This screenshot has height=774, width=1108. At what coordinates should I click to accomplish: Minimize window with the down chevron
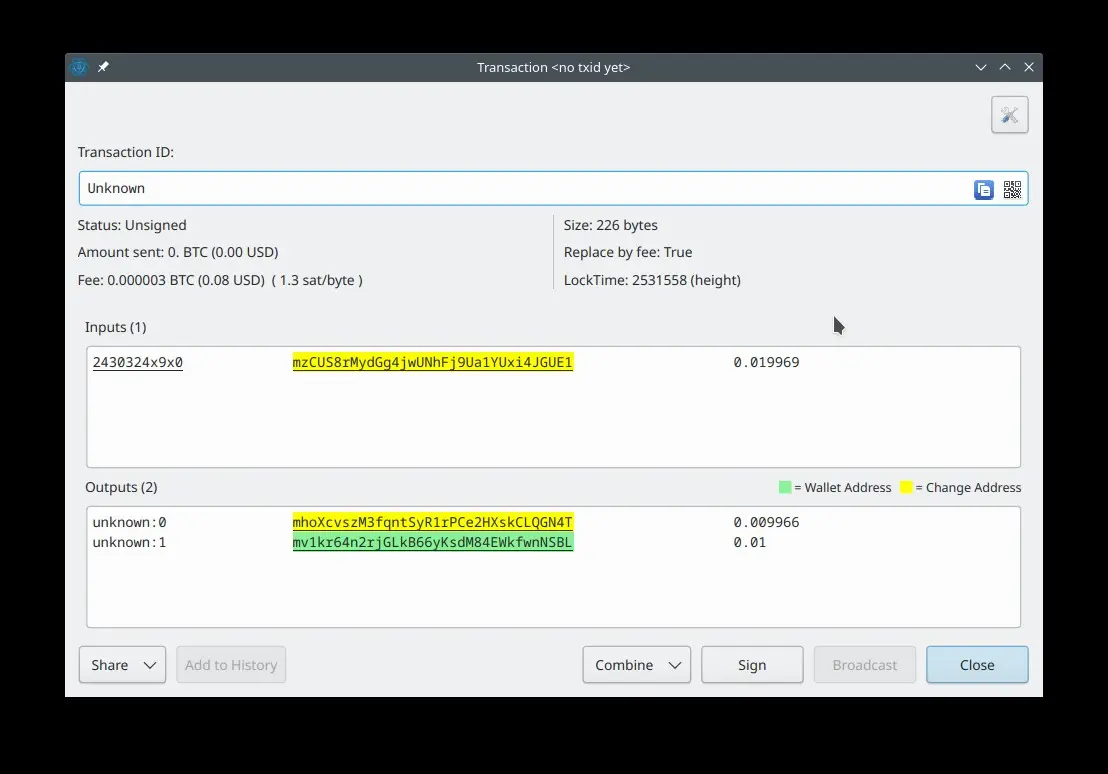pos(981,67)
